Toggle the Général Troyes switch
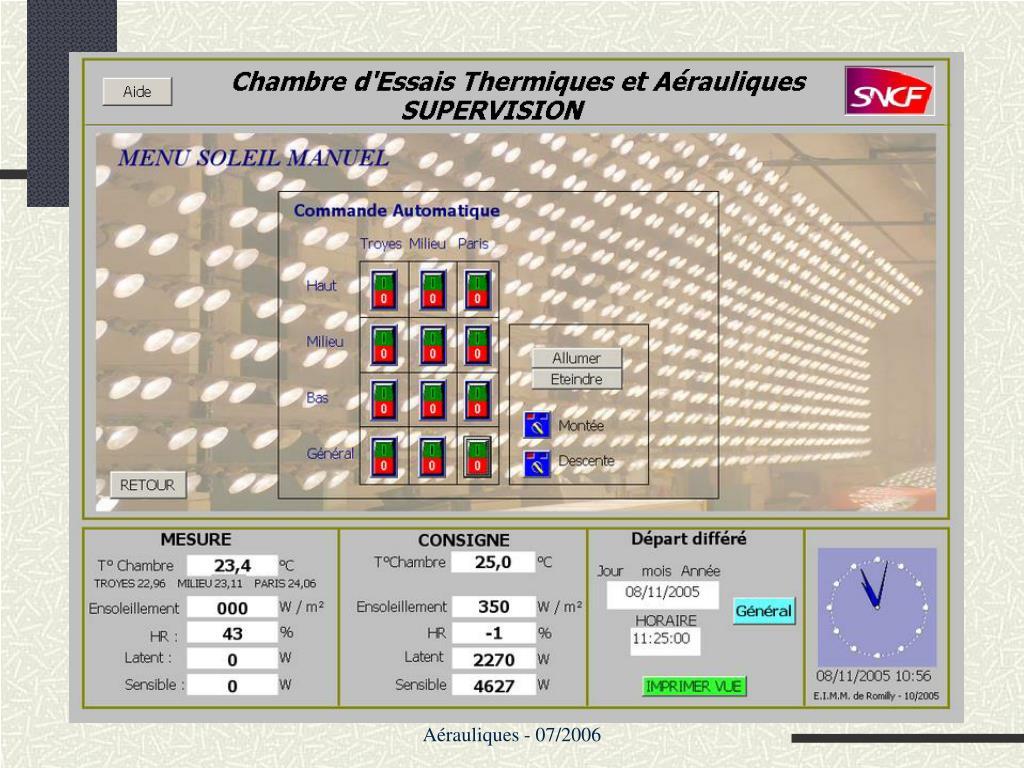This screenshot has height=768, width=1024. click(384, 456)
